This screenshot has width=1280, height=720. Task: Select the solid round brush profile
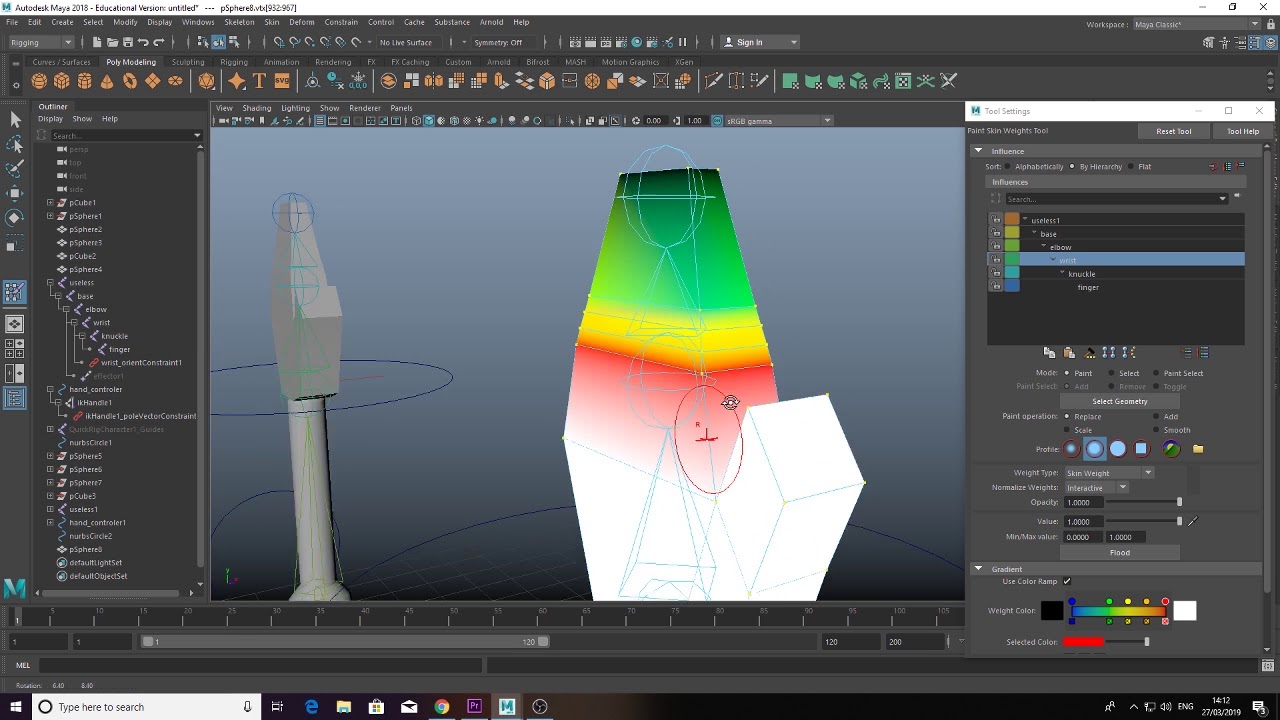pos(1117,449)
